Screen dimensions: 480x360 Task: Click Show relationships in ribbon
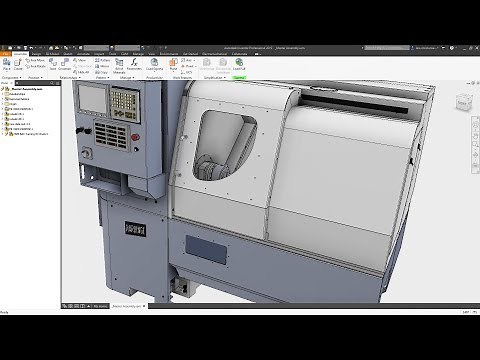pyautogui.click(x=80, y=60)
